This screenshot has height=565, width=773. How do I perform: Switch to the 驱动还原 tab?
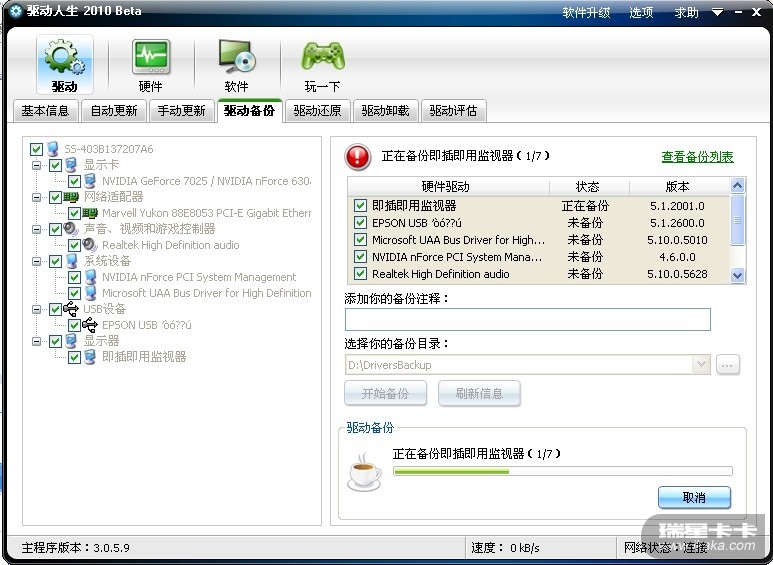317,110
